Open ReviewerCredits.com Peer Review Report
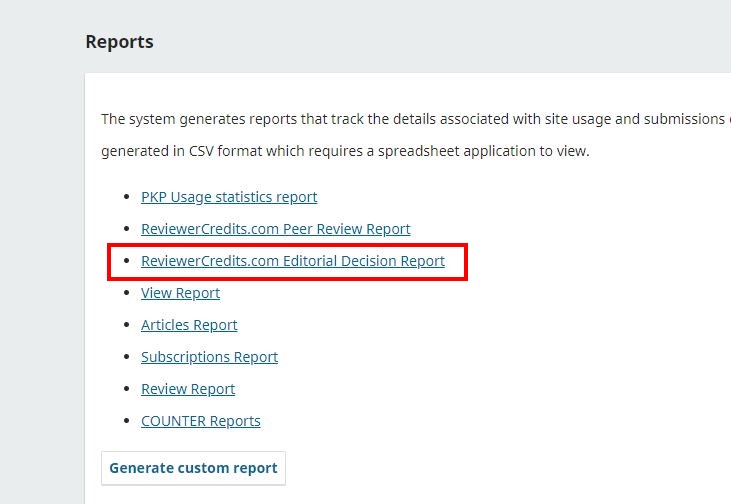The width and height of the screenshot is (731, 504). click(275, 229)
